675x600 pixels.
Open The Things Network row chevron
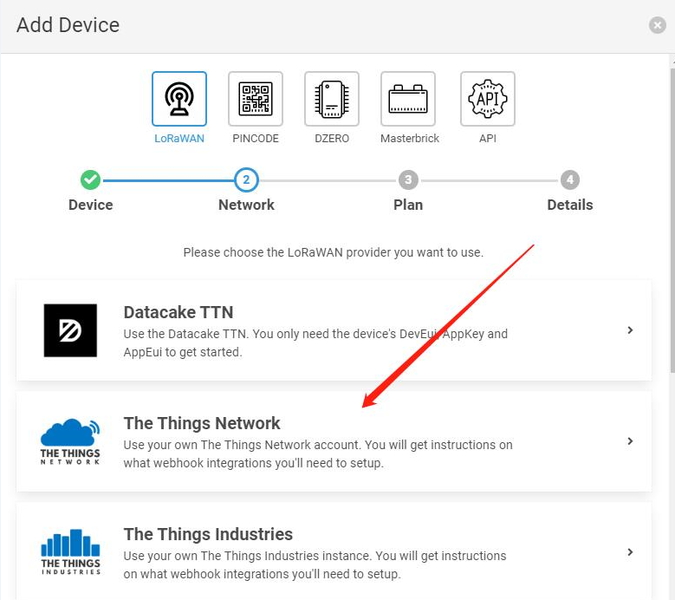(630, 441)
